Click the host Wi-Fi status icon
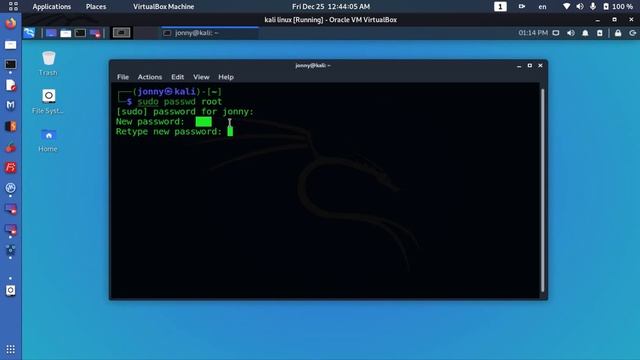 point(567,6)
